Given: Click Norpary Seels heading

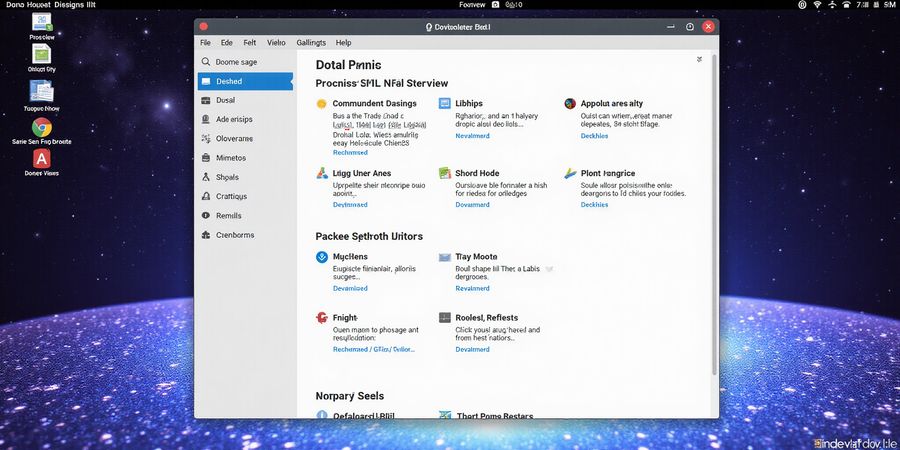Looking at the screenshot, I should (350, 396).
